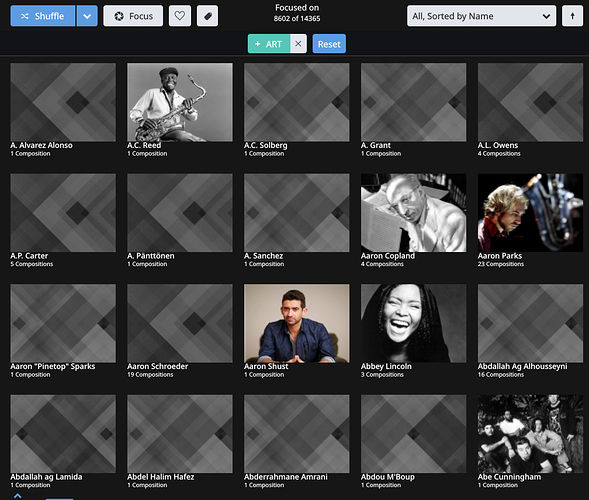The height and width of the screenshot is (500, 589).
Task: Click the A.P. Carter name link
Action: click(29, 256)
